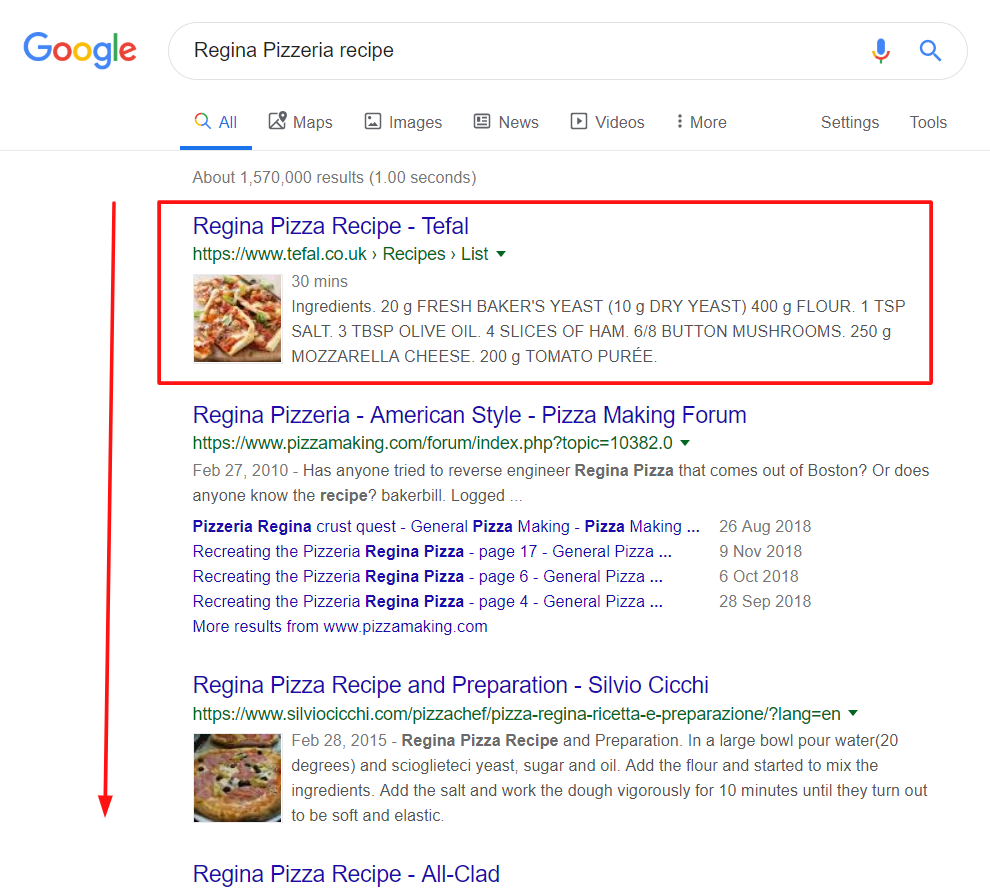Screen dimensions: 990x896
Task: Start voice search with the microphone icon
Action: 881,51
